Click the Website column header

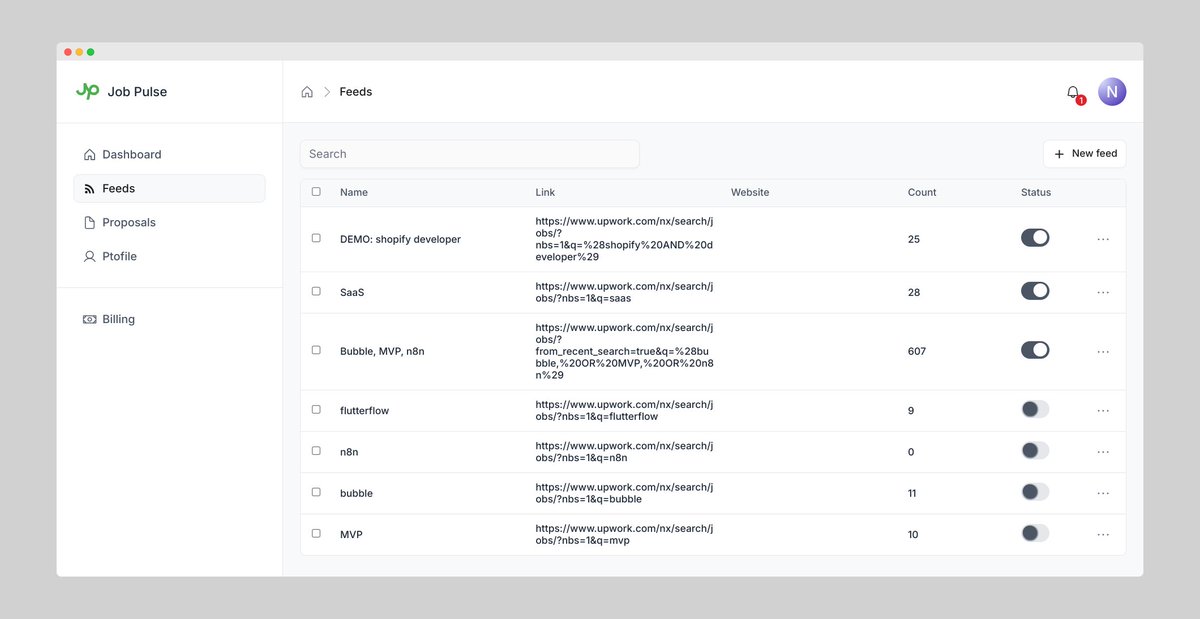pyautogui.click(x=750, y=193)
